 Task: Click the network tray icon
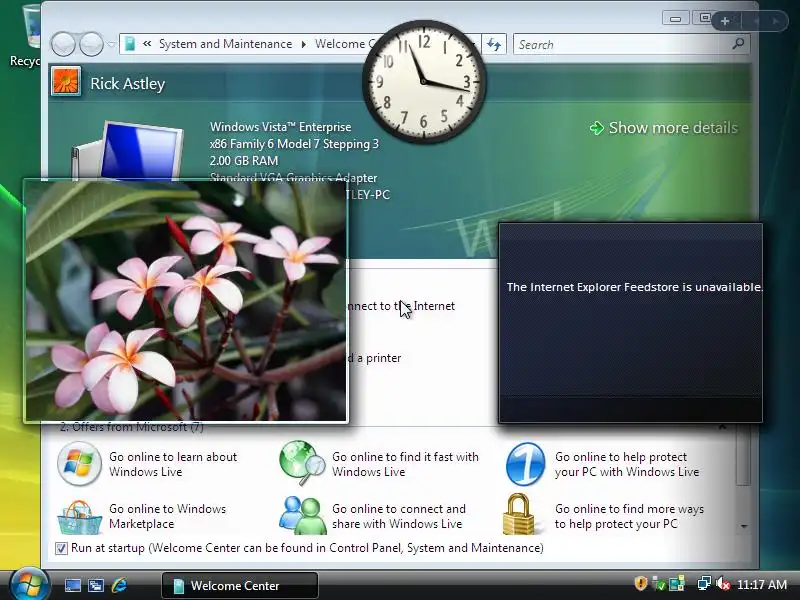(705, 584)
